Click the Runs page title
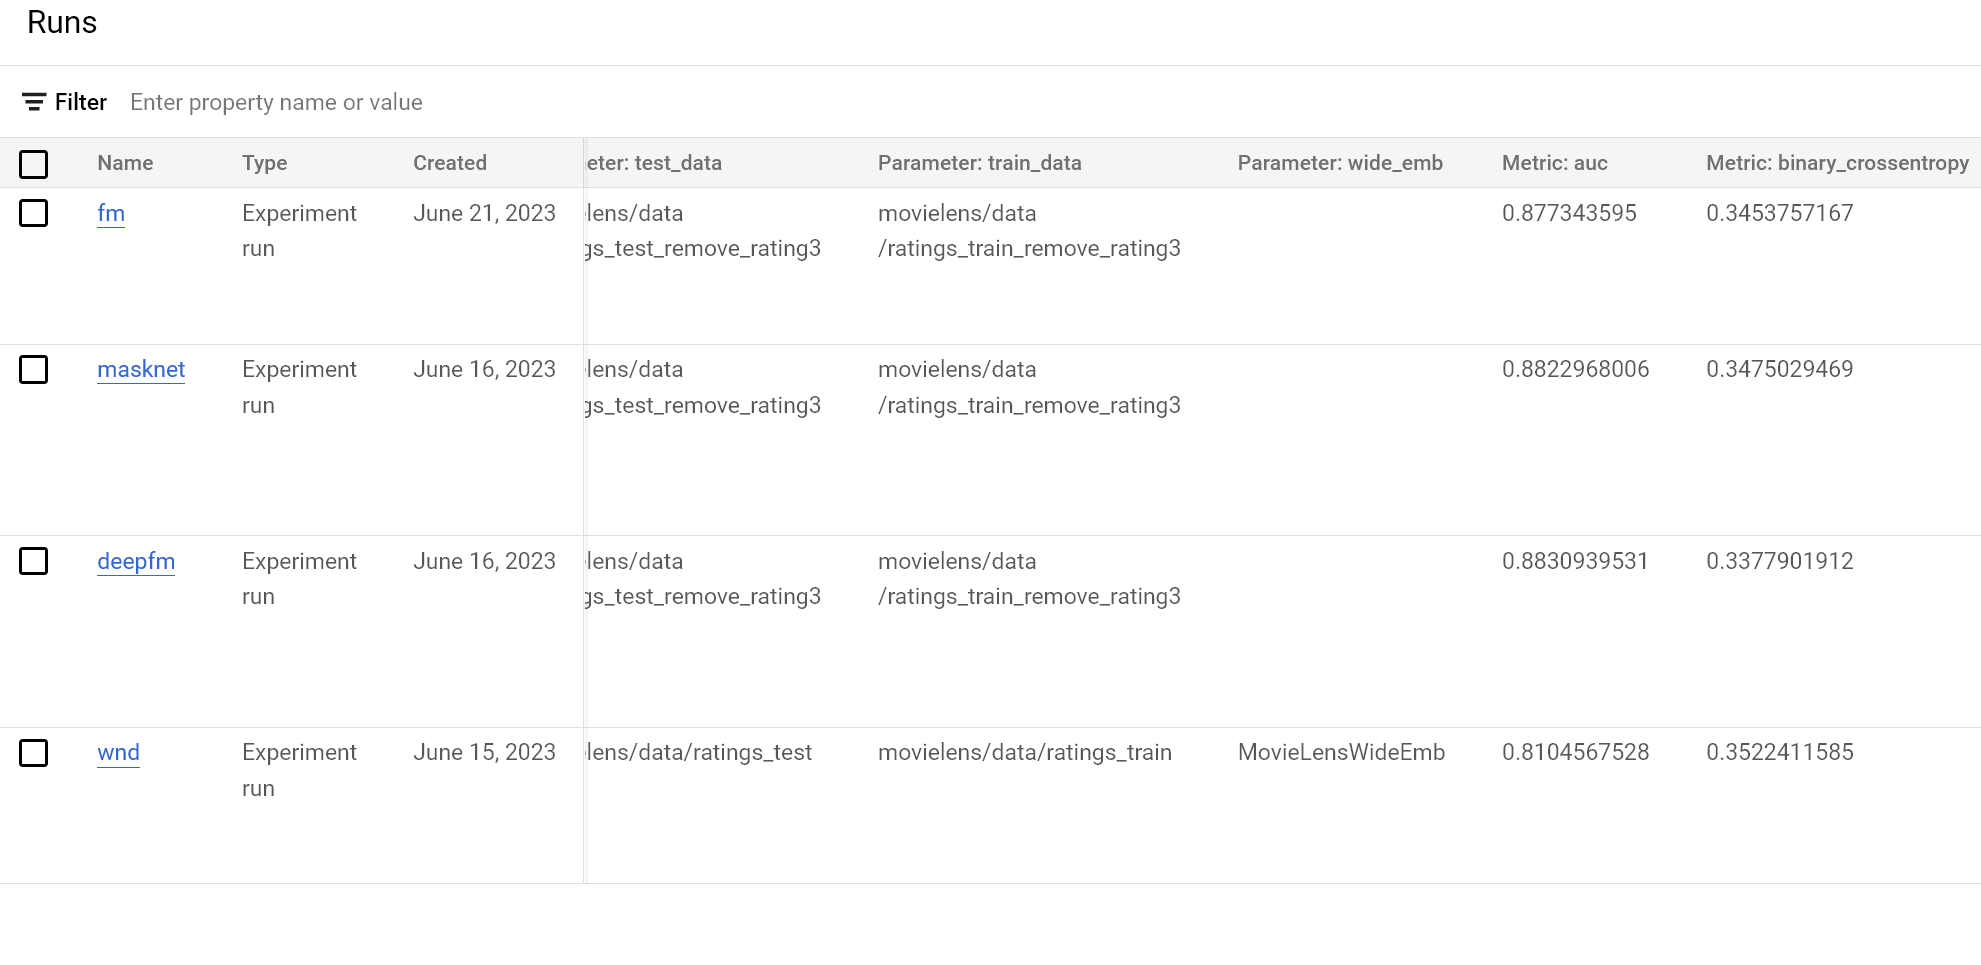 coord(62,22)
